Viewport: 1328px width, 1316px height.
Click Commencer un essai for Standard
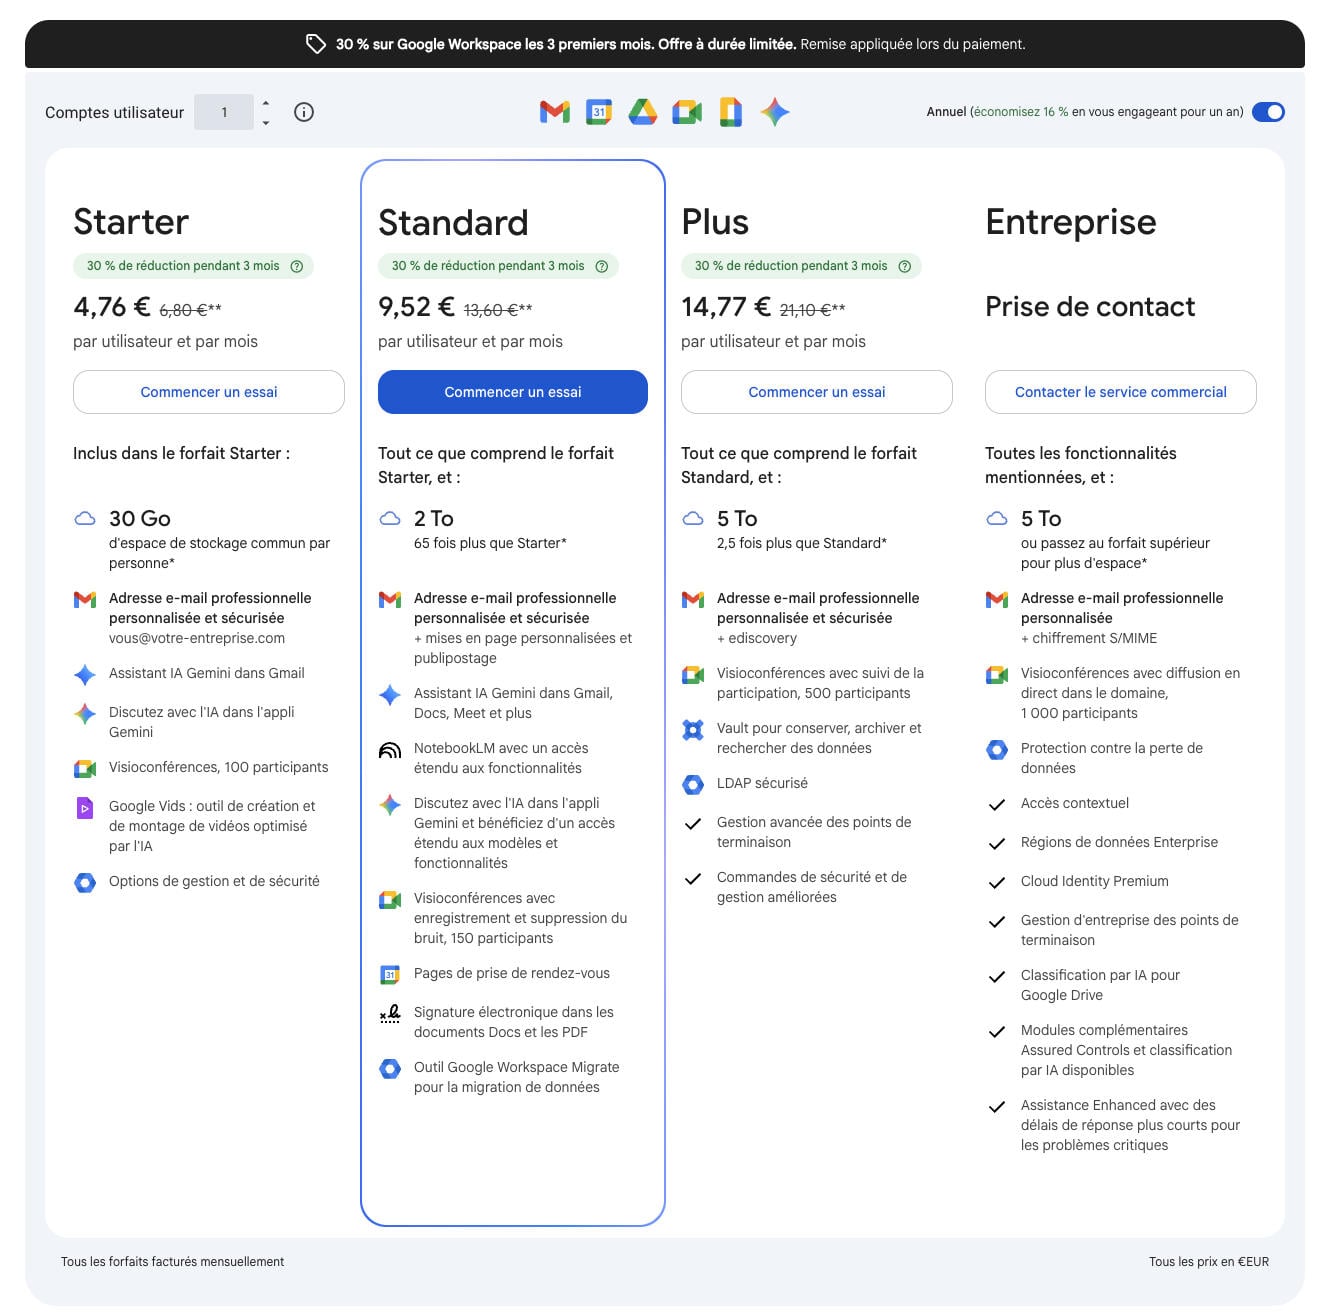512,391
